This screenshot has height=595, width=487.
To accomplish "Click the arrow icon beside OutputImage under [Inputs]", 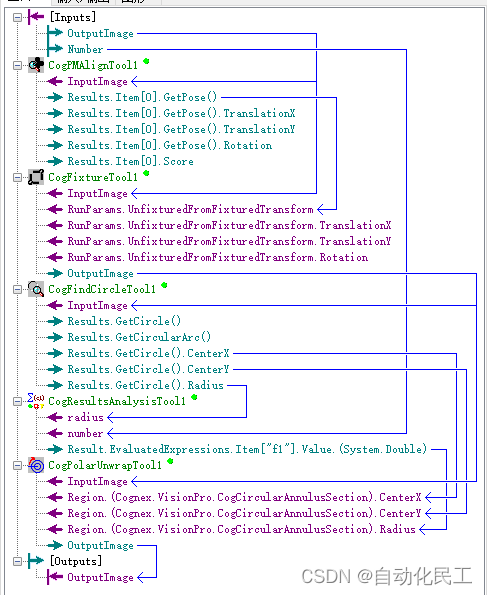I will point(55,33).
